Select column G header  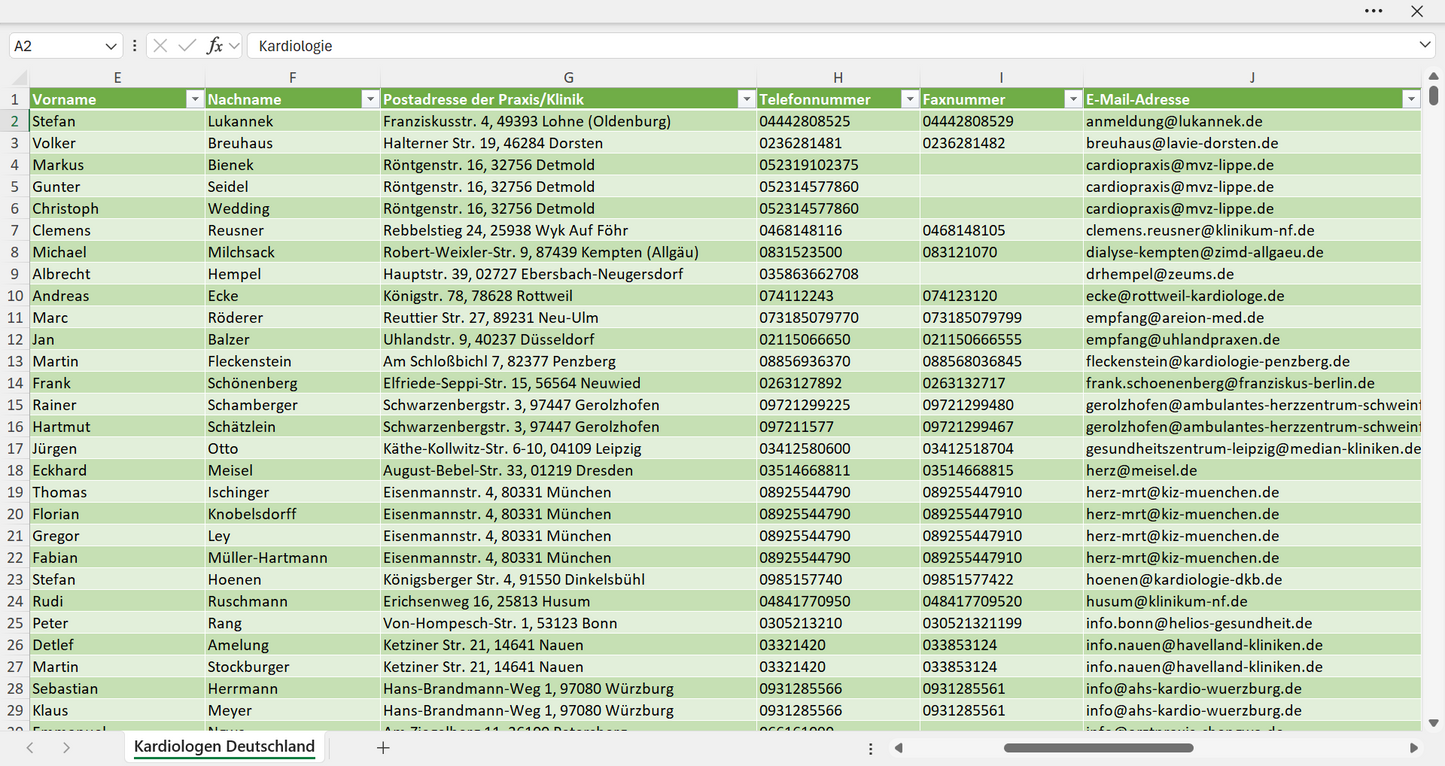[x=568, y=77]
